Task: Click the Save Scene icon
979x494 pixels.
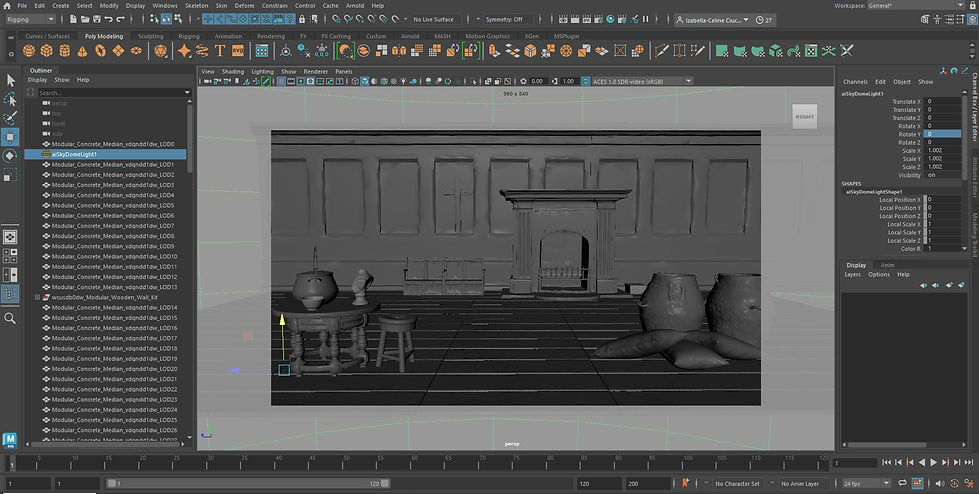Action: click(97, 19)
